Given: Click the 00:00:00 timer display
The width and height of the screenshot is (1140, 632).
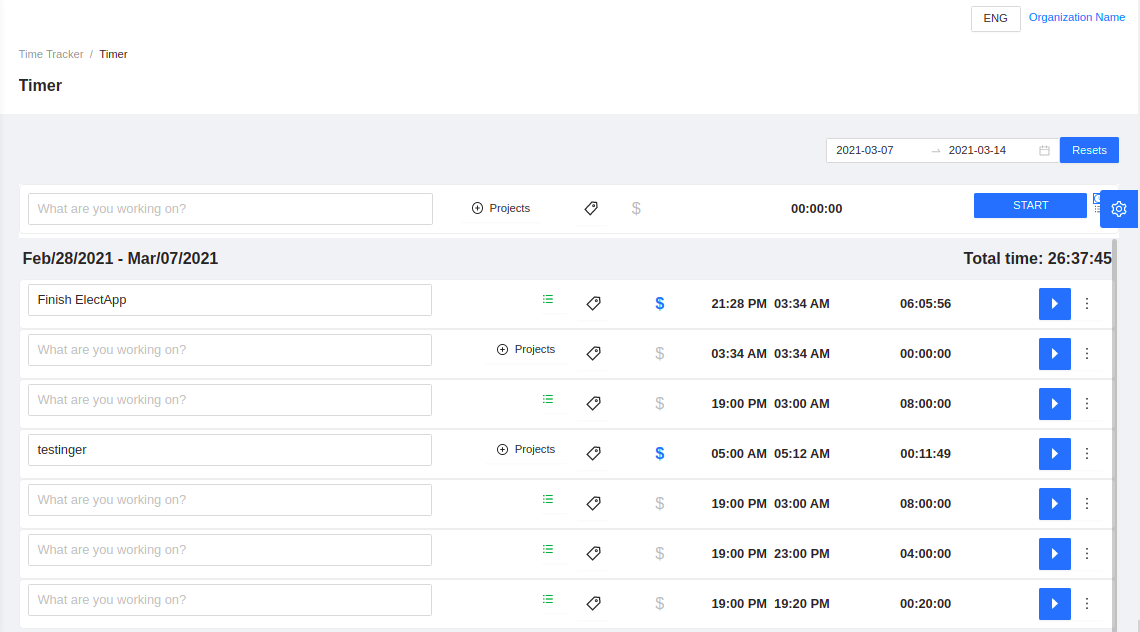Looking at the screenshot, I should 816,209.
